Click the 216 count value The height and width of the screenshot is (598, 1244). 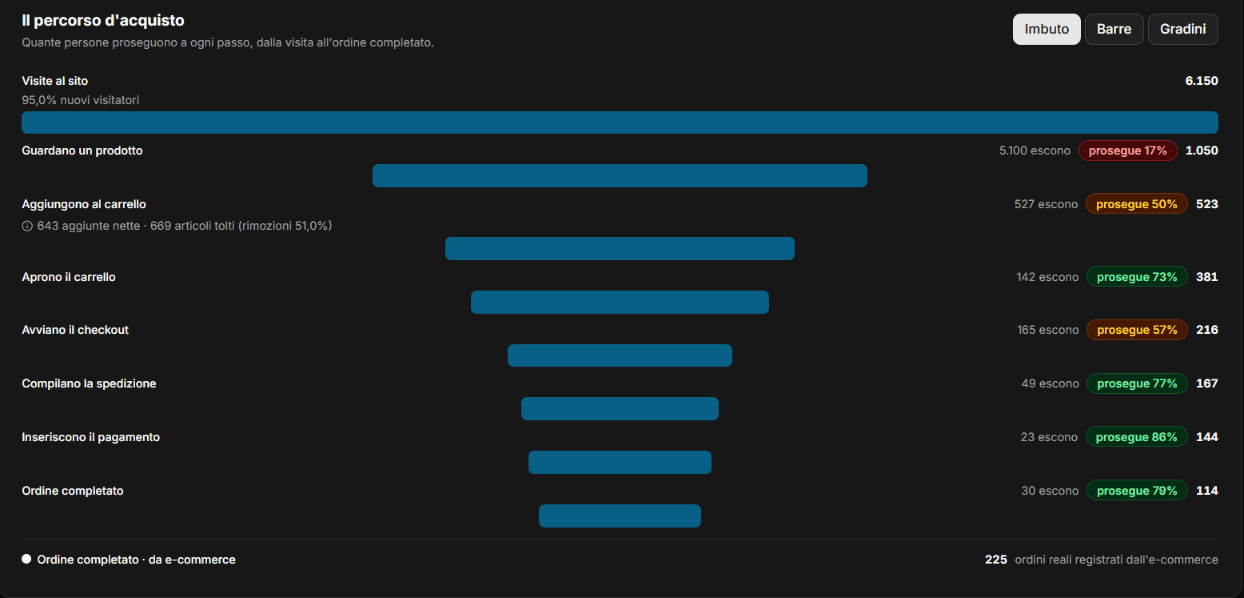point(1207,330)
